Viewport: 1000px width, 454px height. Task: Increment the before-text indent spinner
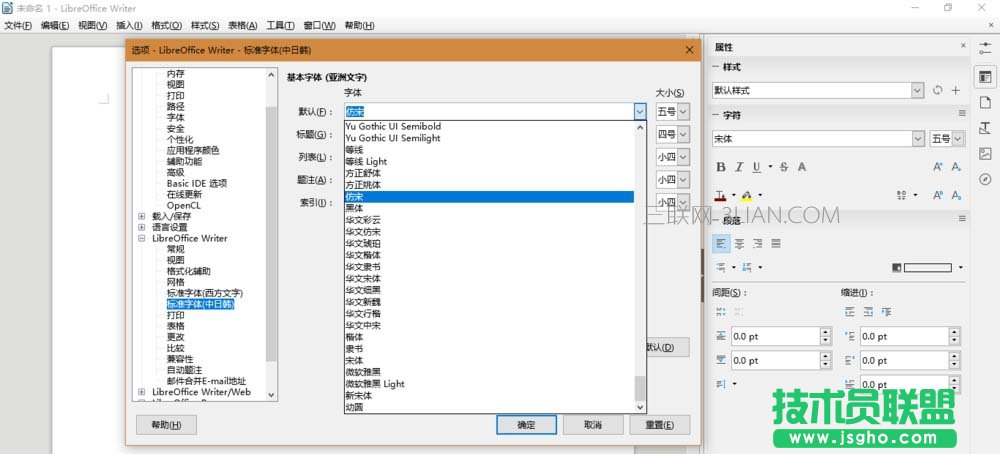(954, 332)
